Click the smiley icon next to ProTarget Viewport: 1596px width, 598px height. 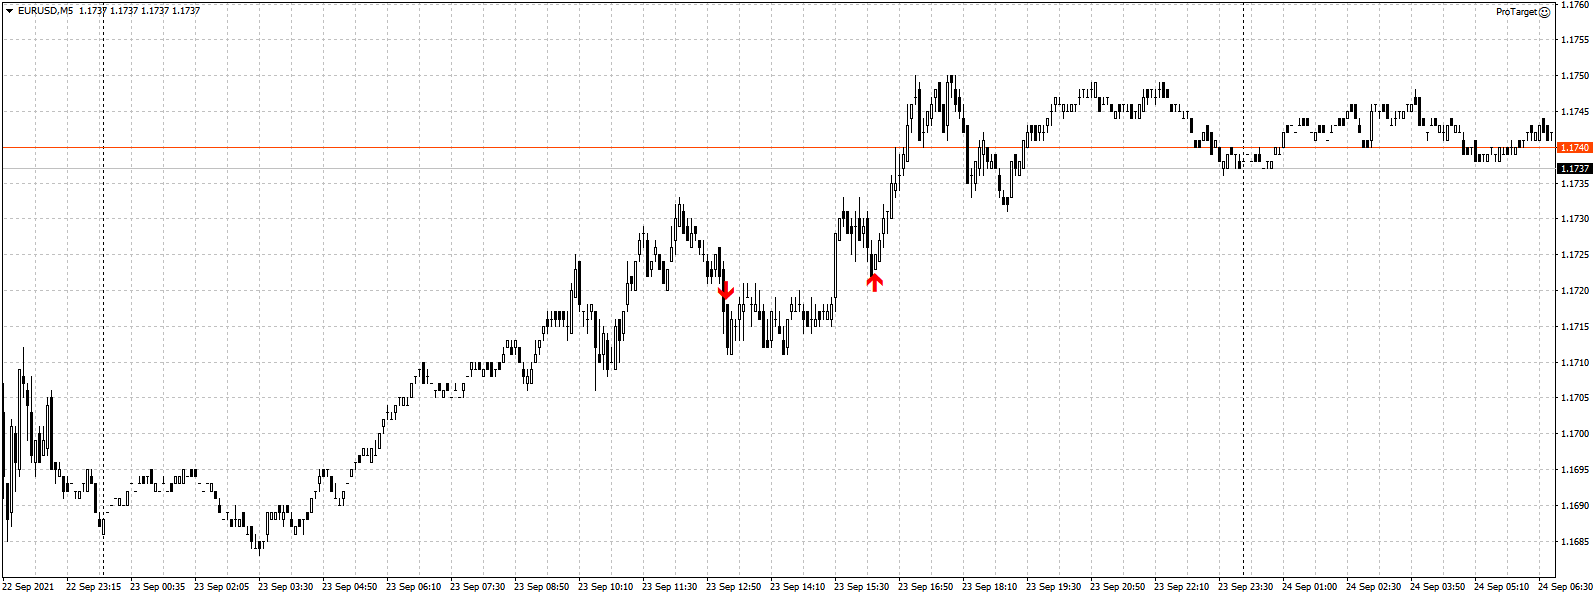click(x=1545, y=12)
